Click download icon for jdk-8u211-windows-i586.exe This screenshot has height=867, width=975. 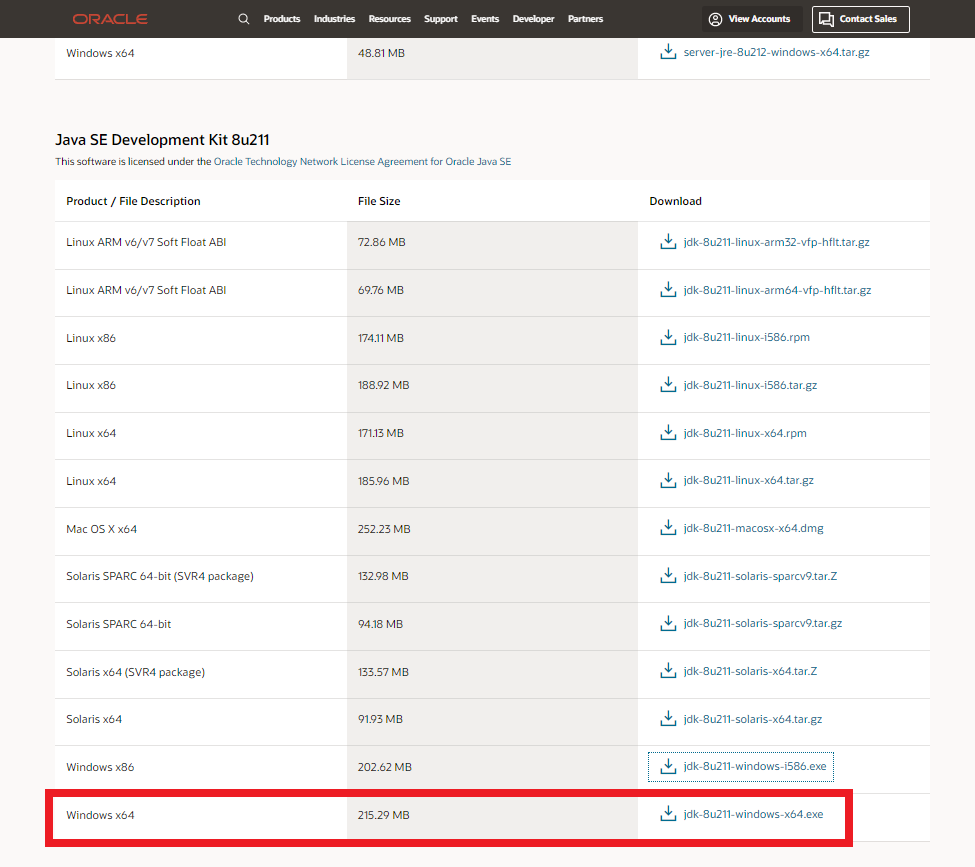[x=668, y=766]
